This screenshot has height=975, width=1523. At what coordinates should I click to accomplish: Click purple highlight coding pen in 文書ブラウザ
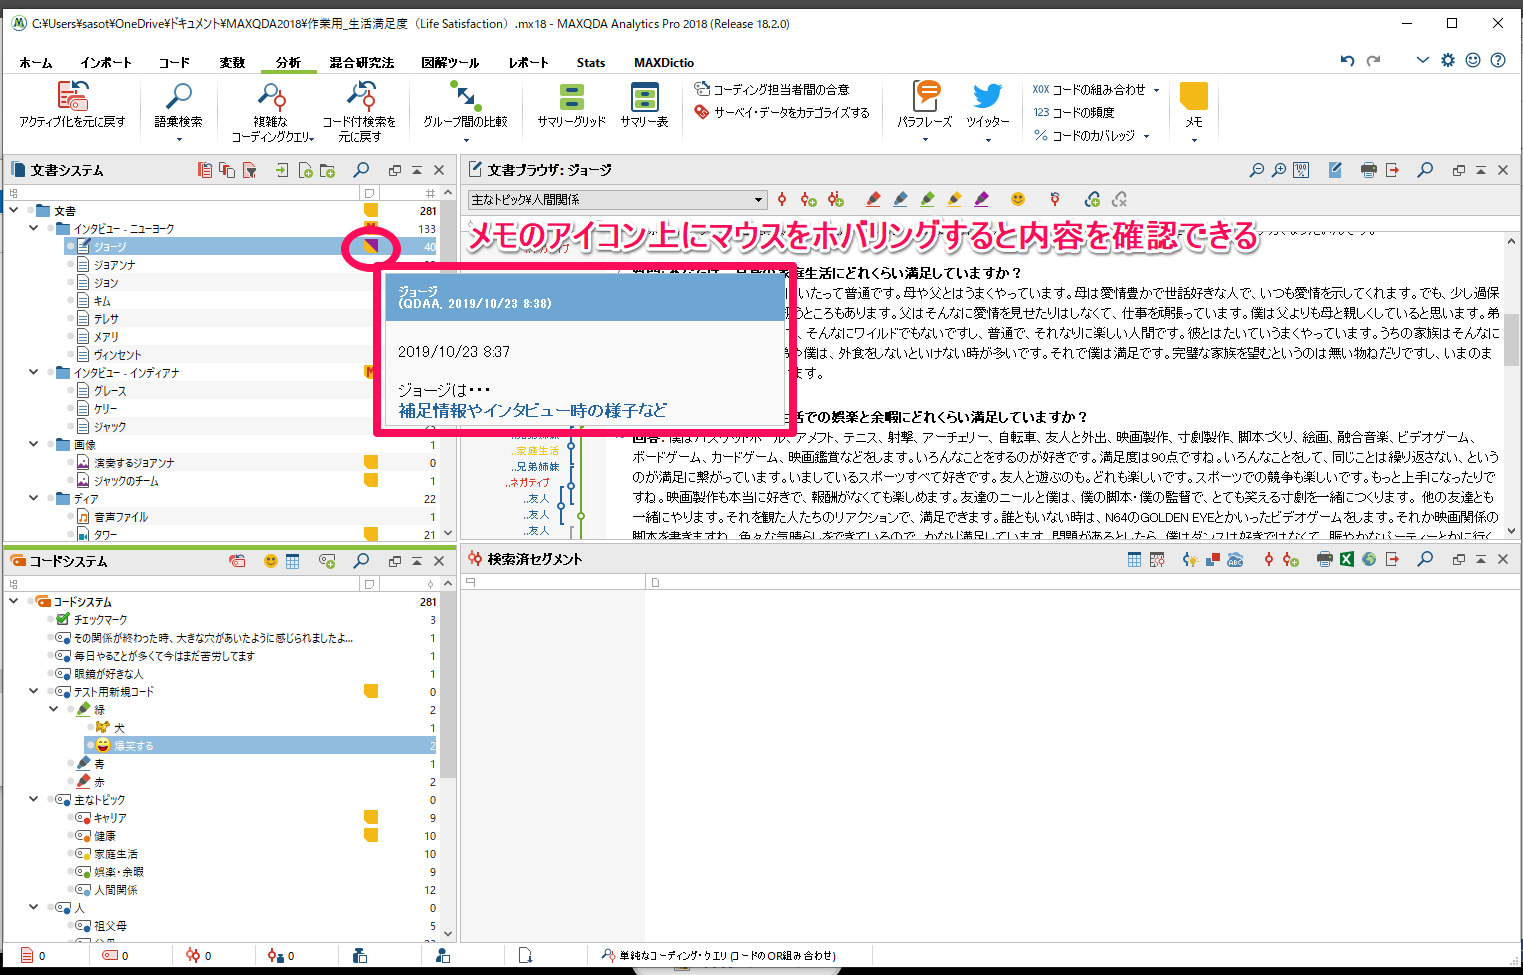(x=981, y=200)
